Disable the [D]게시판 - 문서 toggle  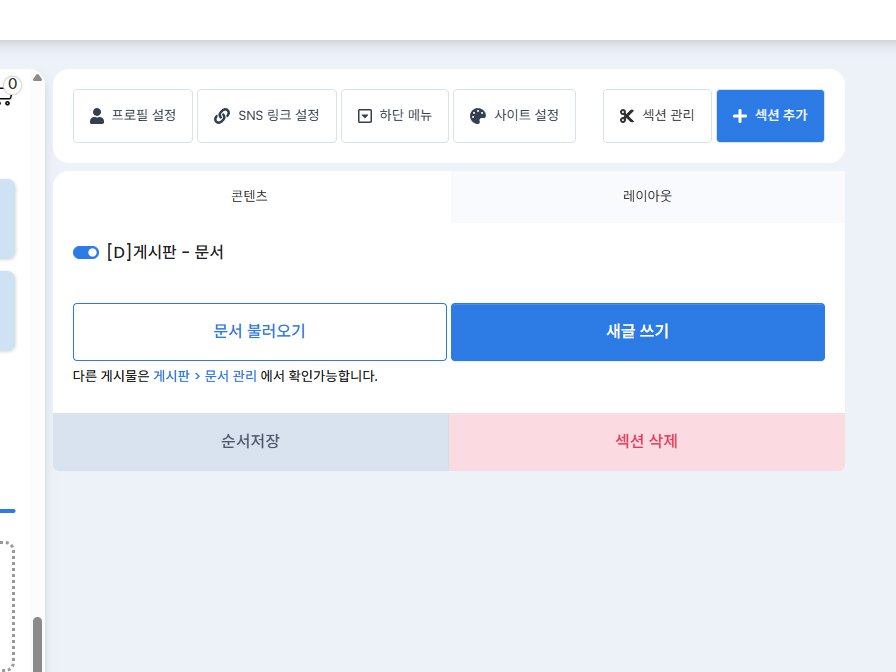point(85,252)
